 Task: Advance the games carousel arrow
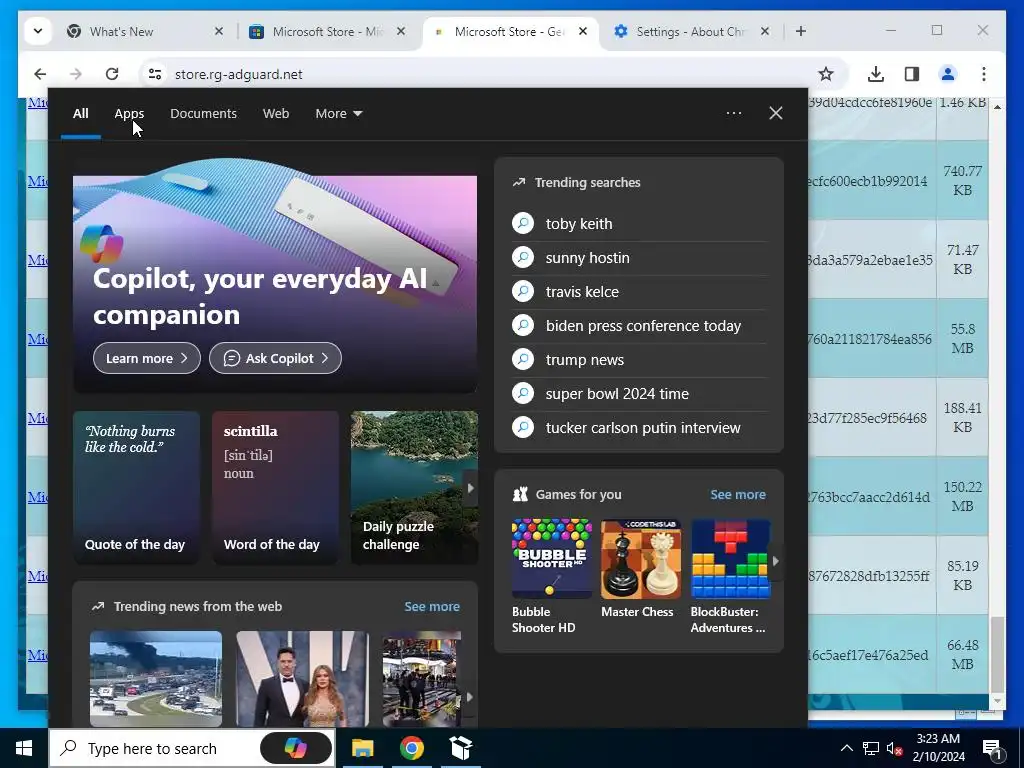pos(775,561)
